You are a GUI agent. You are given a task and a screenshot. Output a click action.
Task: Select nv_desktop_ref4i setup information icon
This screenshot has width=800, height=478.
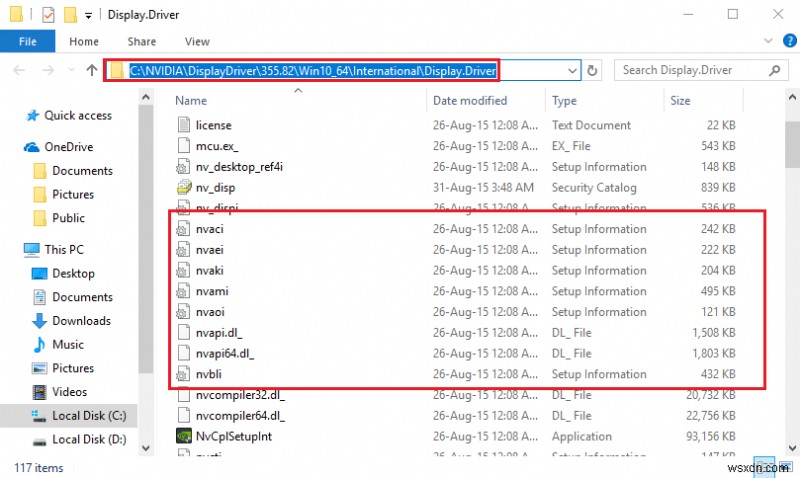click(x=184, y=167)
